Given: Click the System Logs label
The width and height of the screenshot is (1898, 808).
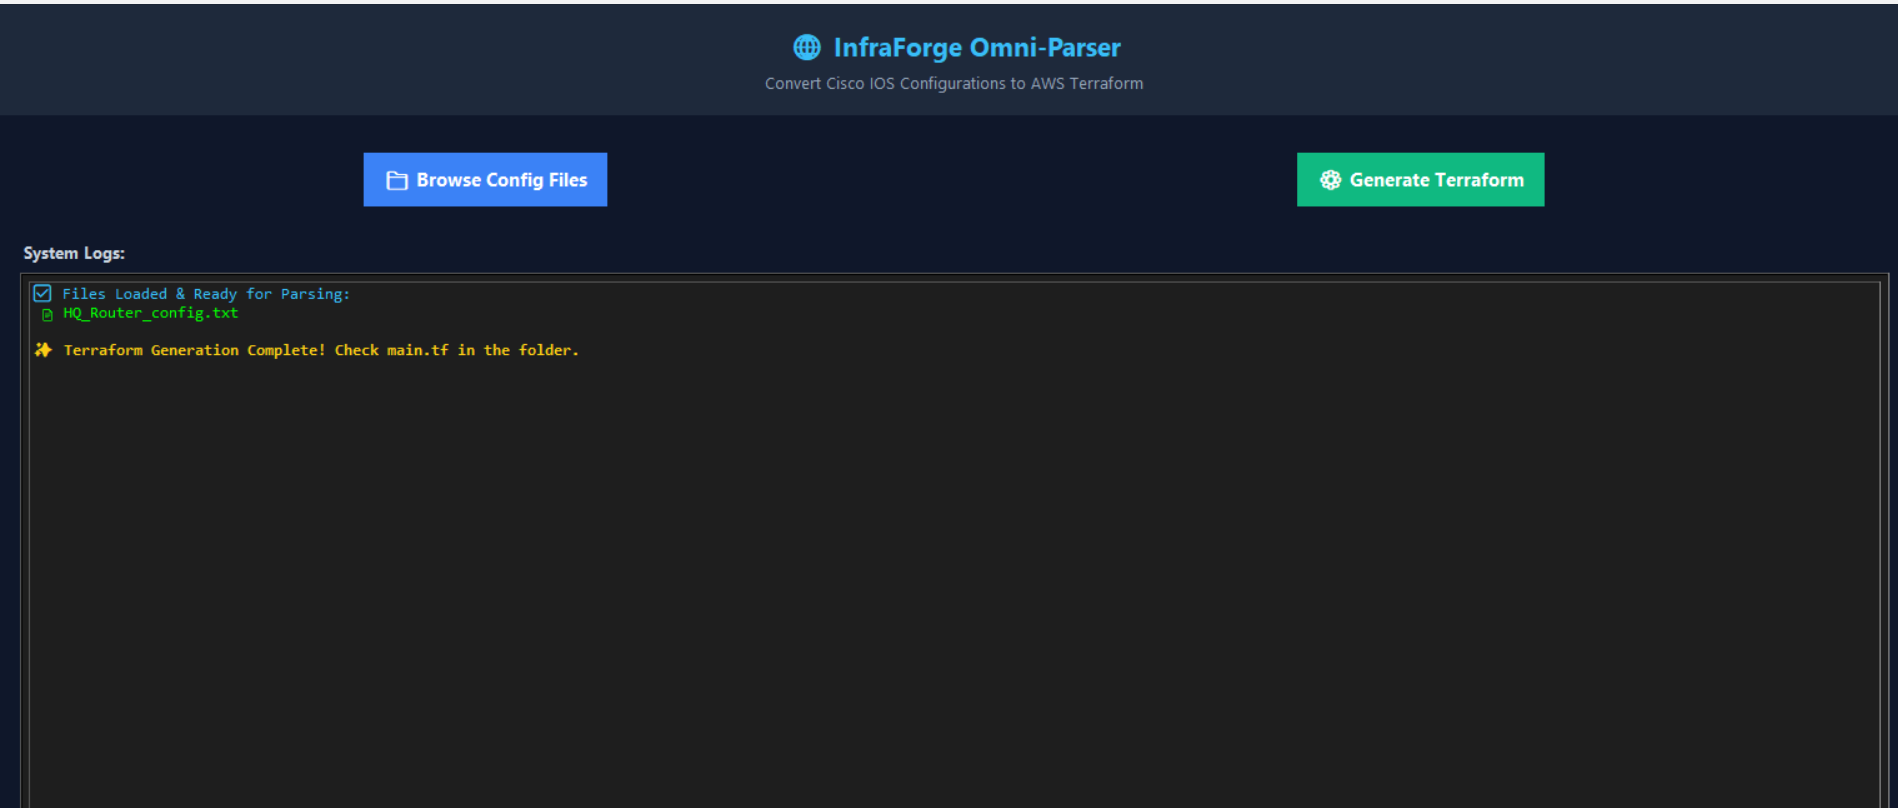Looking at the screenshot, I should coord(74,253).
